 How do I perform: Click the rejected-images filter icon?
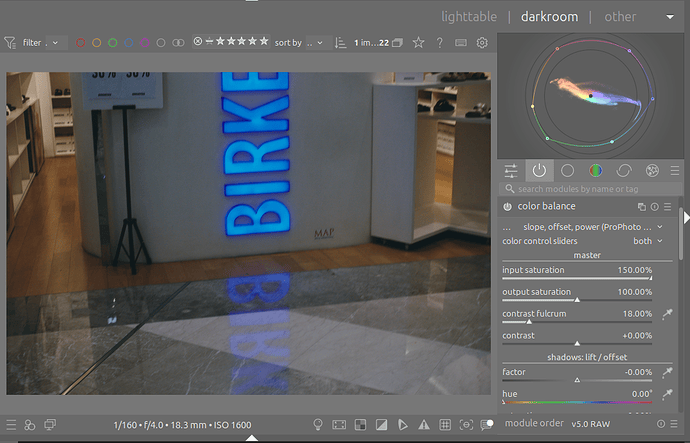pos(198,41)
